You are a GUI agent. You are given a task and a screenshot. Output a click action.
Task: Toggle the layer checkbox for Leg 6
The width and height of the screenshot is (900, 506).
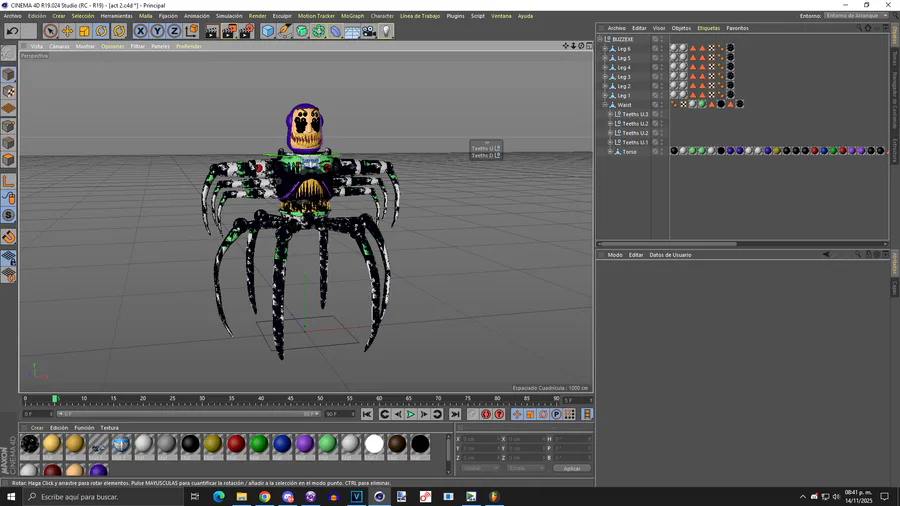[x=655, y=48]
